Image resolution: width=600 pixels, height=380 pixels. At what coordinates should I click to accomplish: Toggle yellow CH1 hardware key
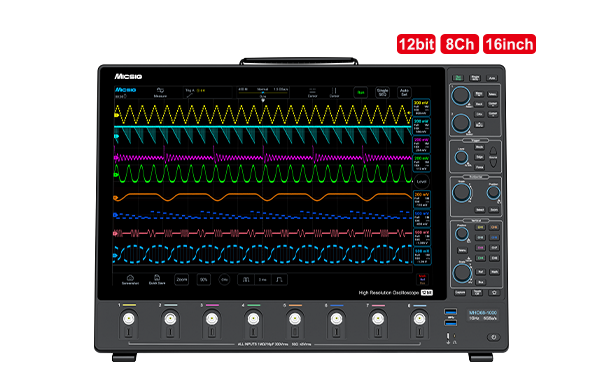[x=480, y=227]
